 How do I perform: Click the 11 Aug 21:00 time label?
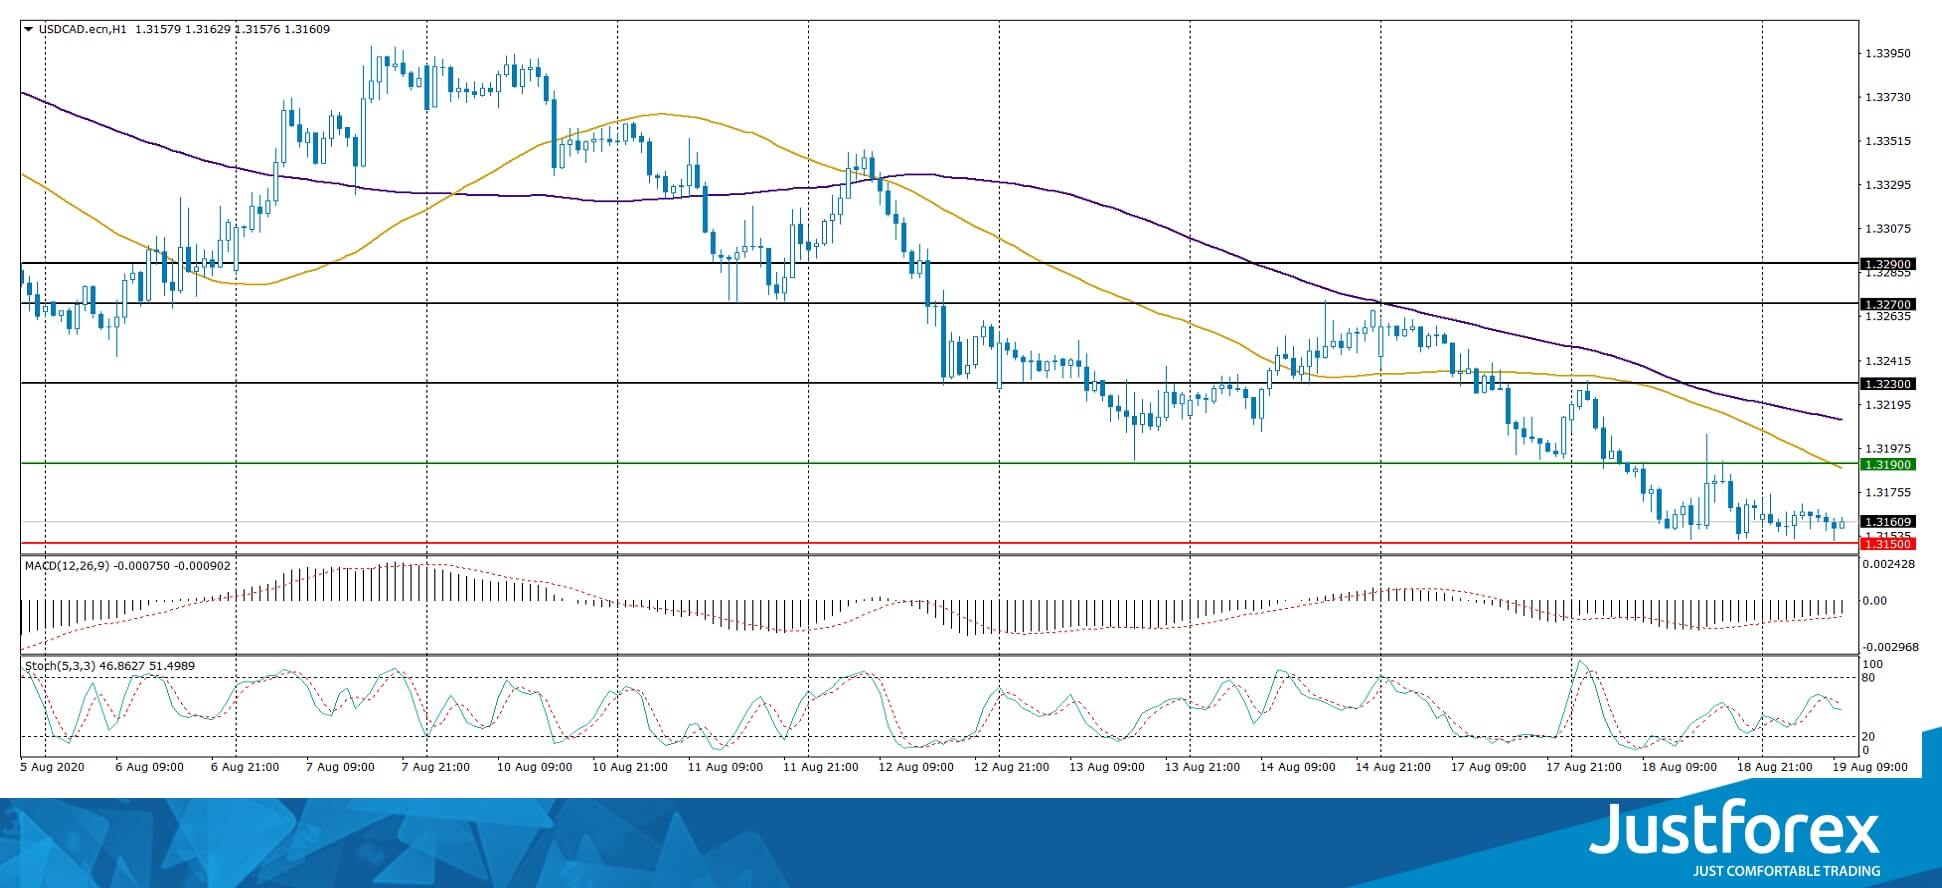[821, 768]
